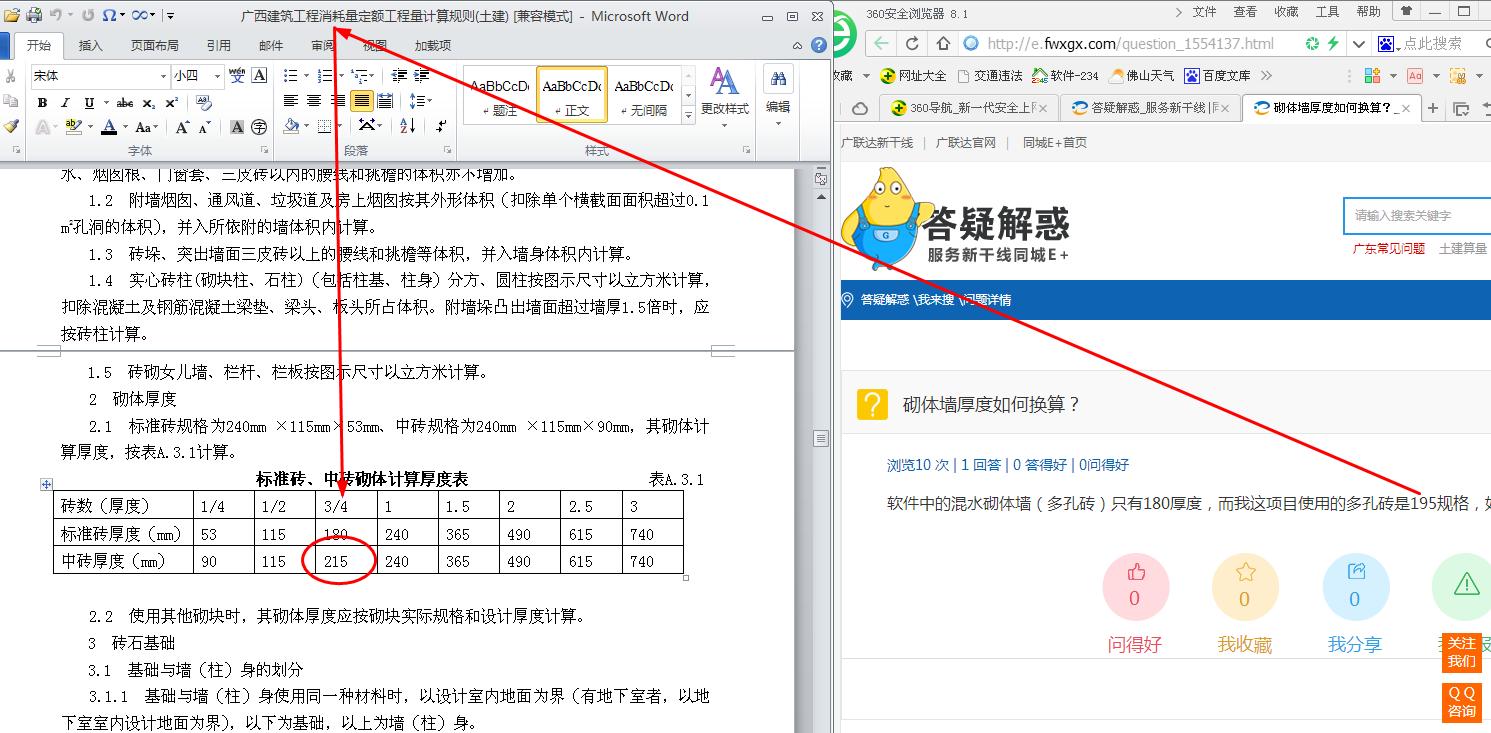
Task: Open font name dropdown showing 宋体
Action: [163, 76]
